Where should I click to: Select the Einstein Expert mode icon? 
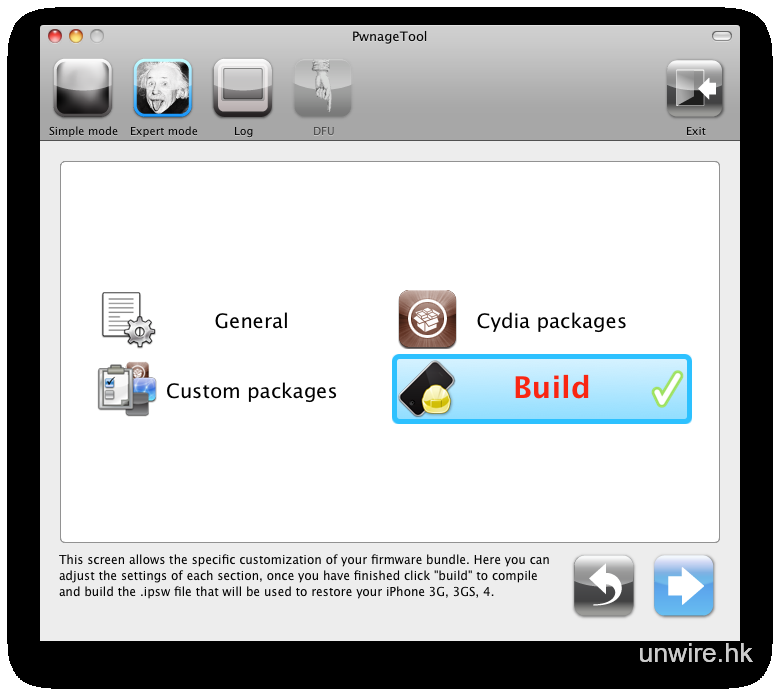pos(163,88)
